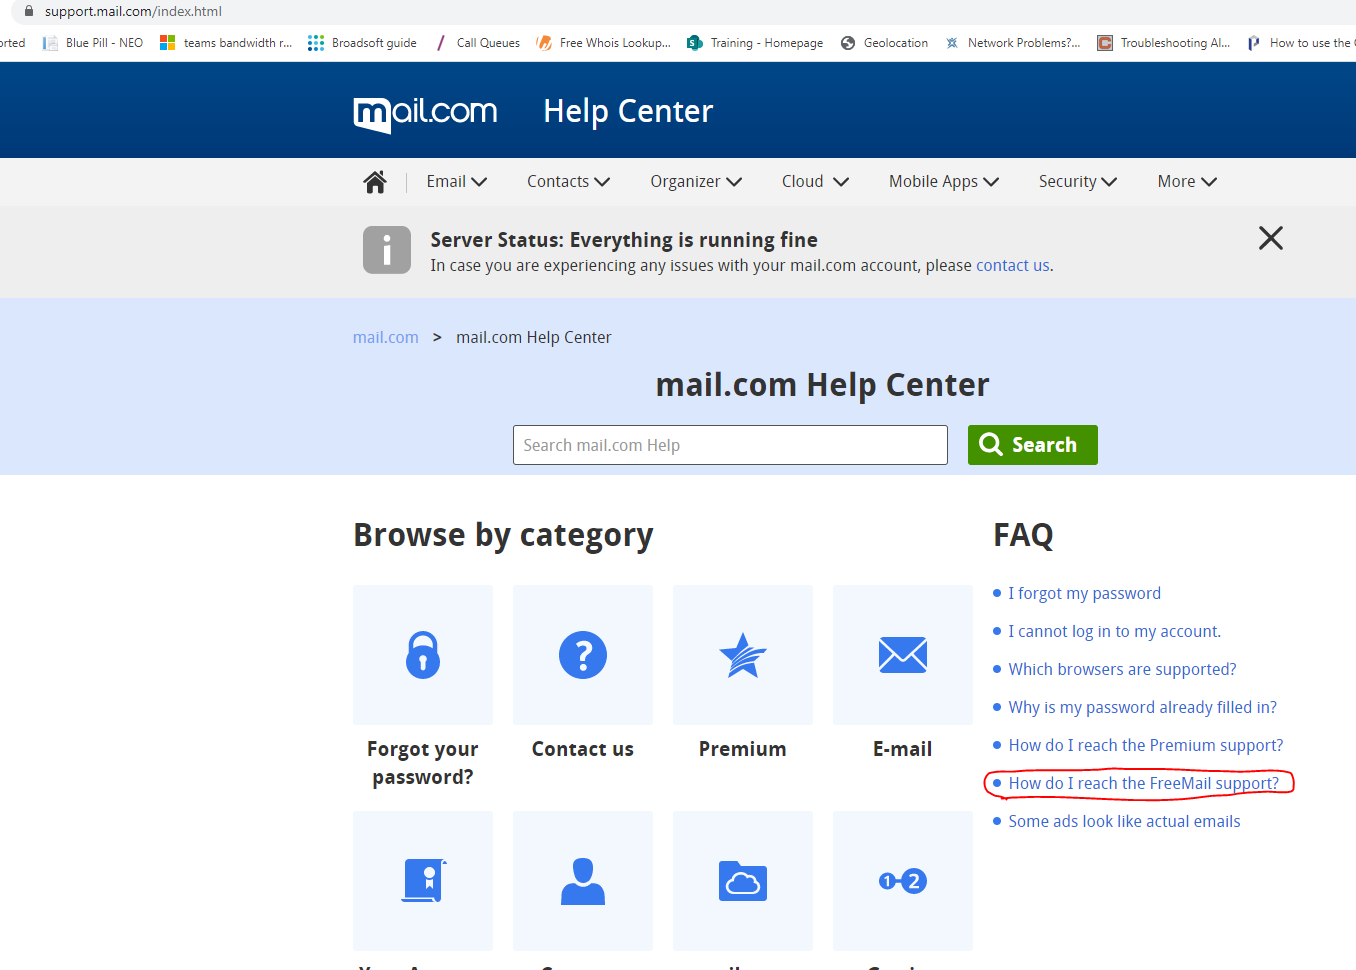Click the contact us link in banner
1356x970 pixels.
coord(1012,266)
